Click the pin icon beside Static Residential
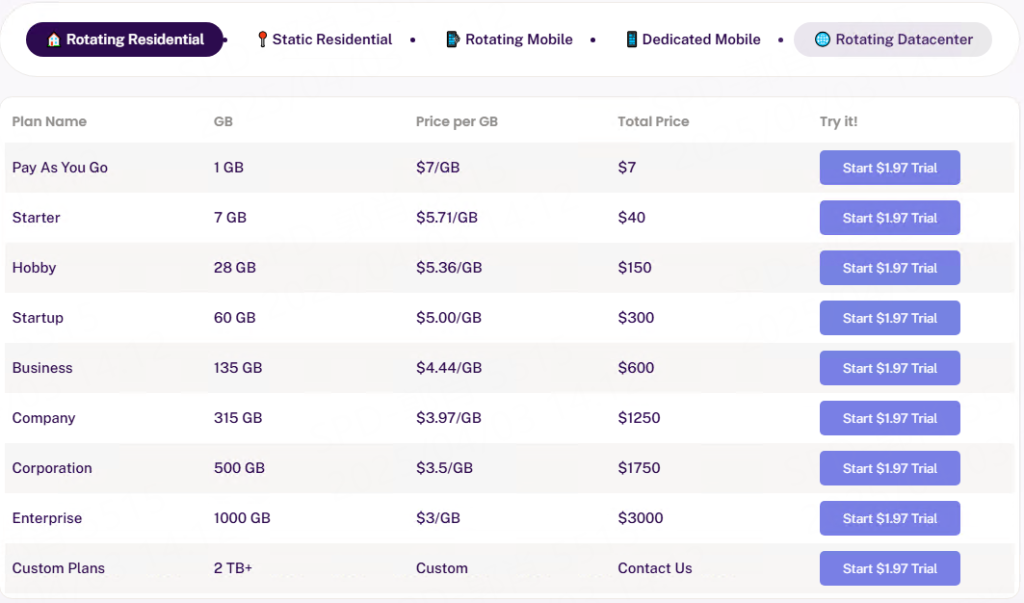Screen dimensions: 1024x603 pos(262,40)
